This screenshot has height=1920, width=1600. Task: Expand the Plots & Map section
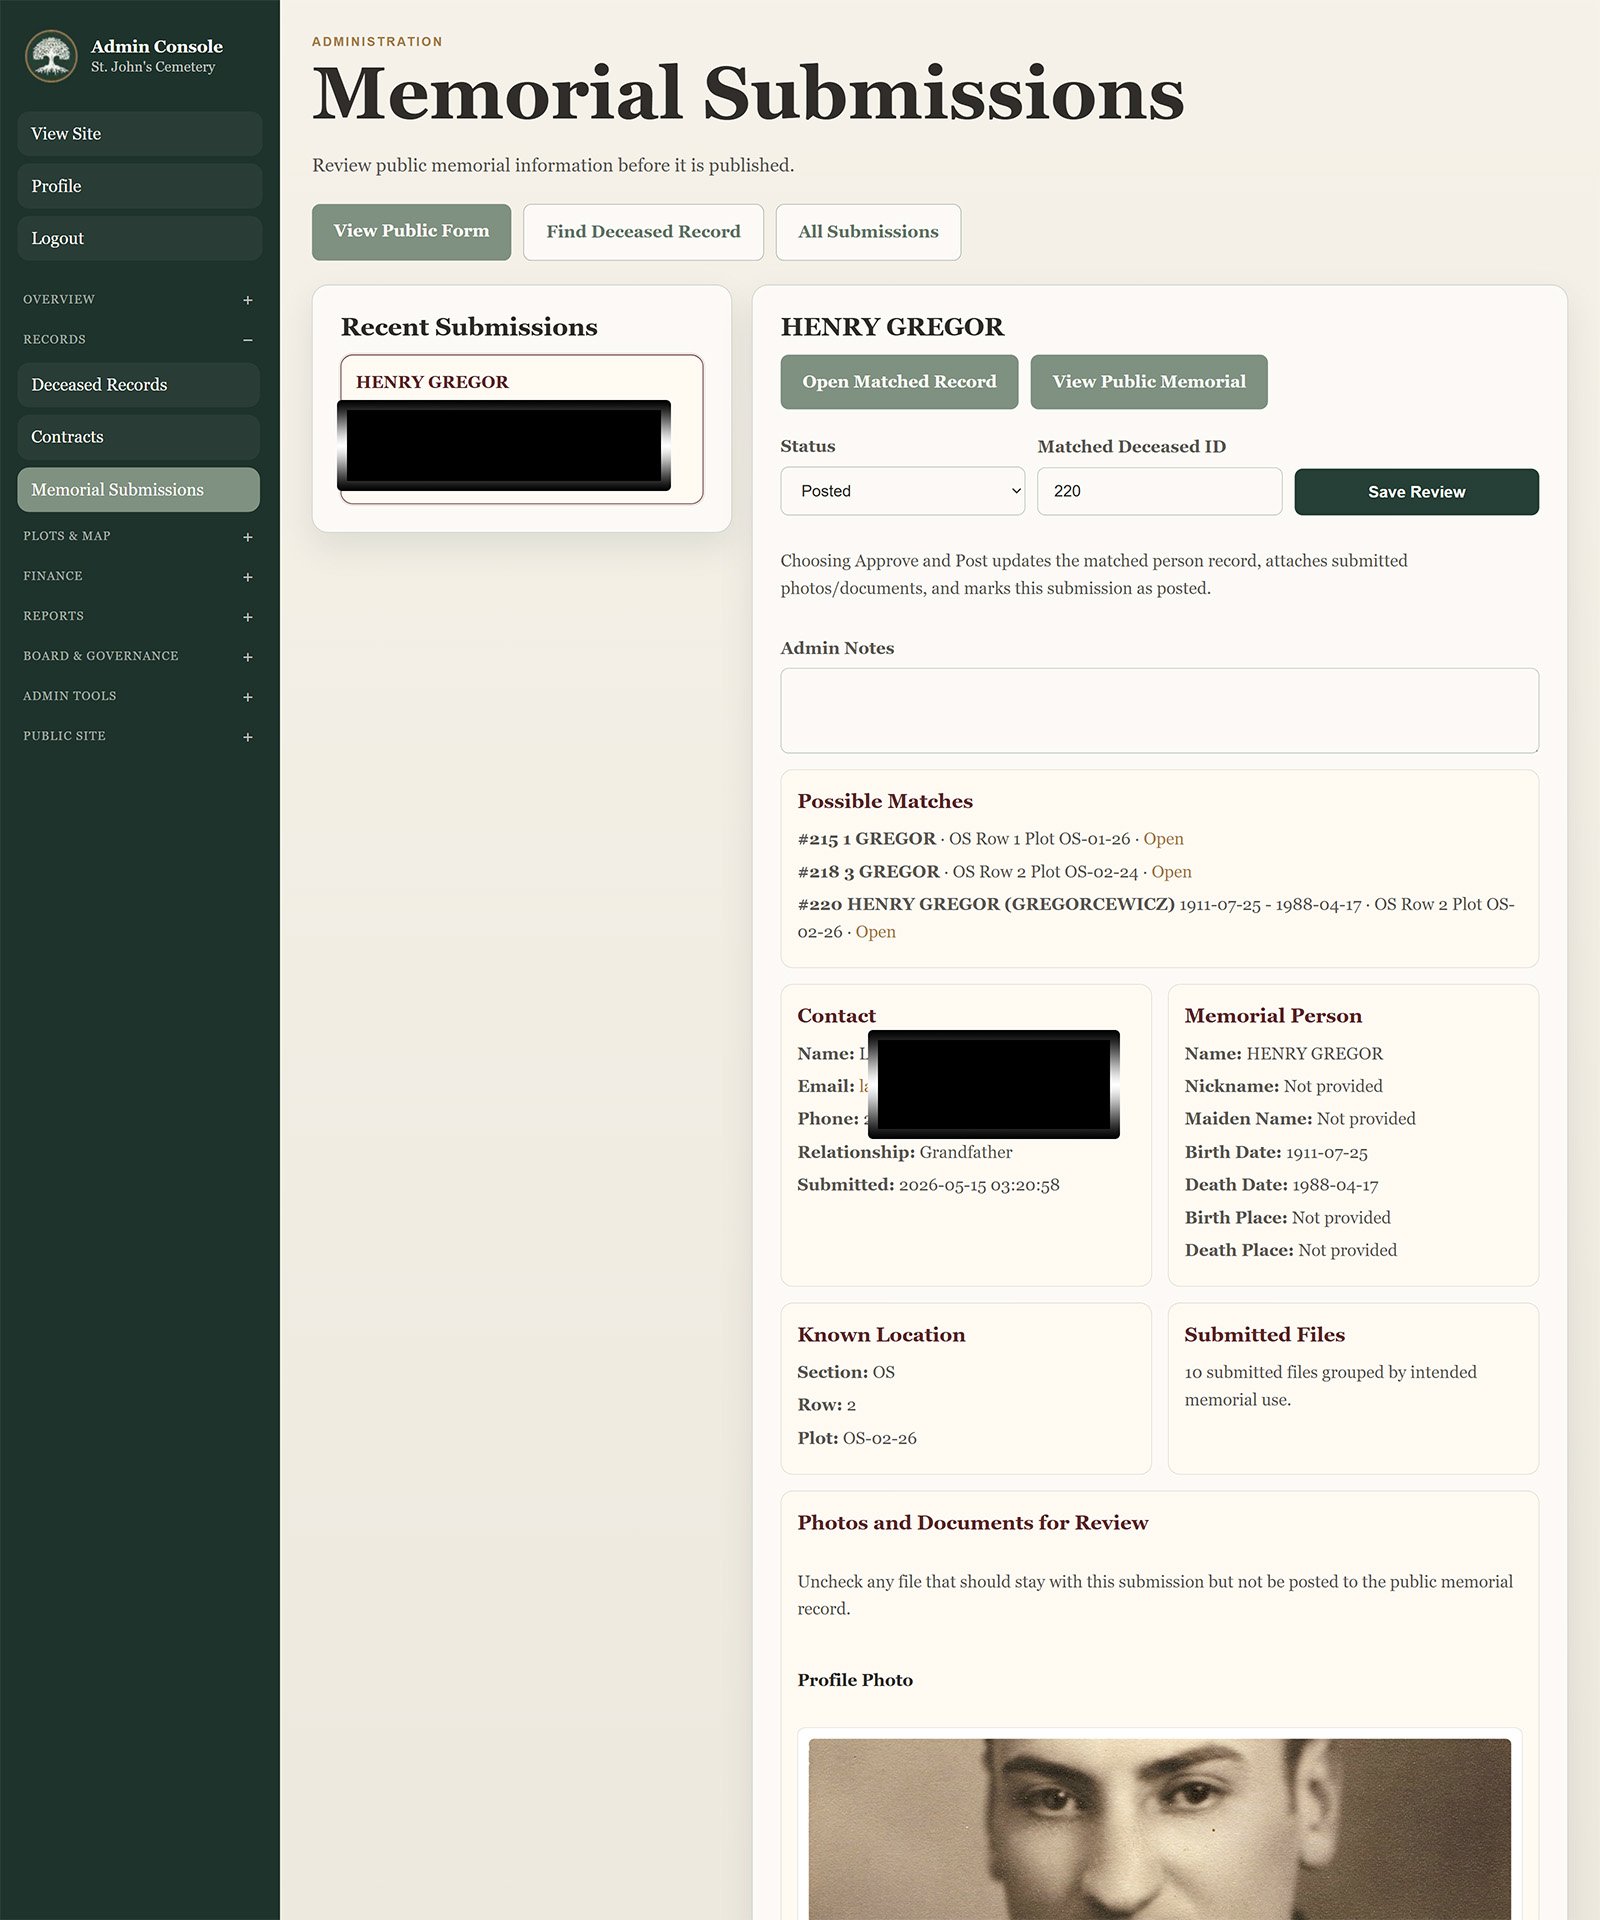138,537
